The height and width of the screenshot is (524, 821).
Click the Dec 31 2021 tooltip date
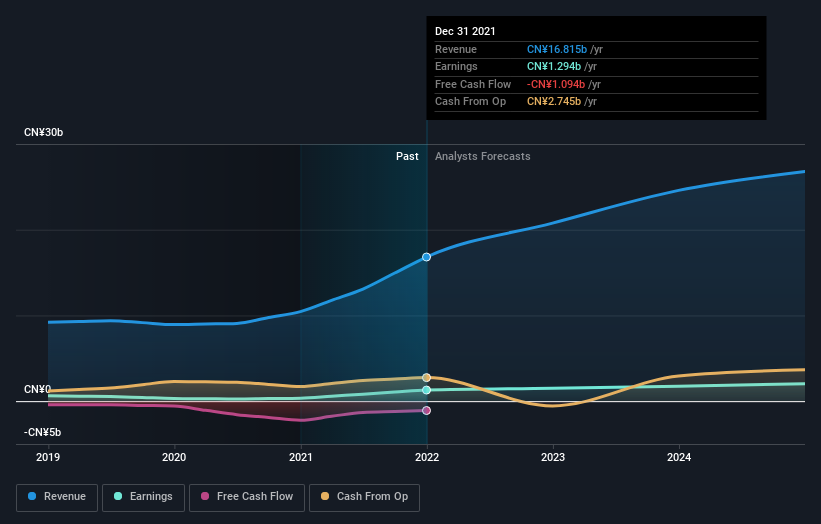pyautogui.click(x=465, y=31)
